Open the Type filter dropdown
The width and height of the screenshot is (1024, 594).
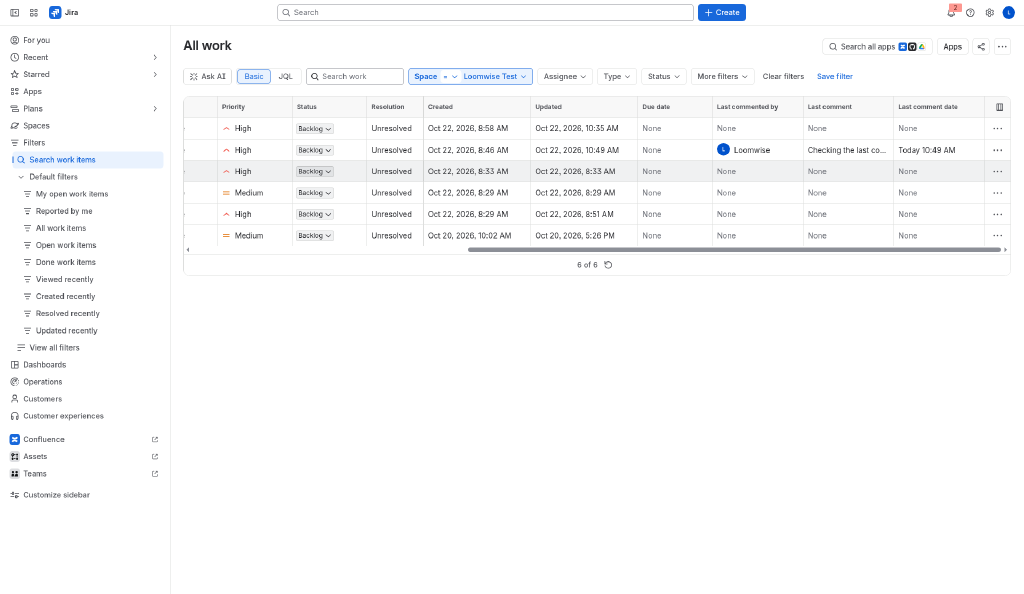click(616, 76)
